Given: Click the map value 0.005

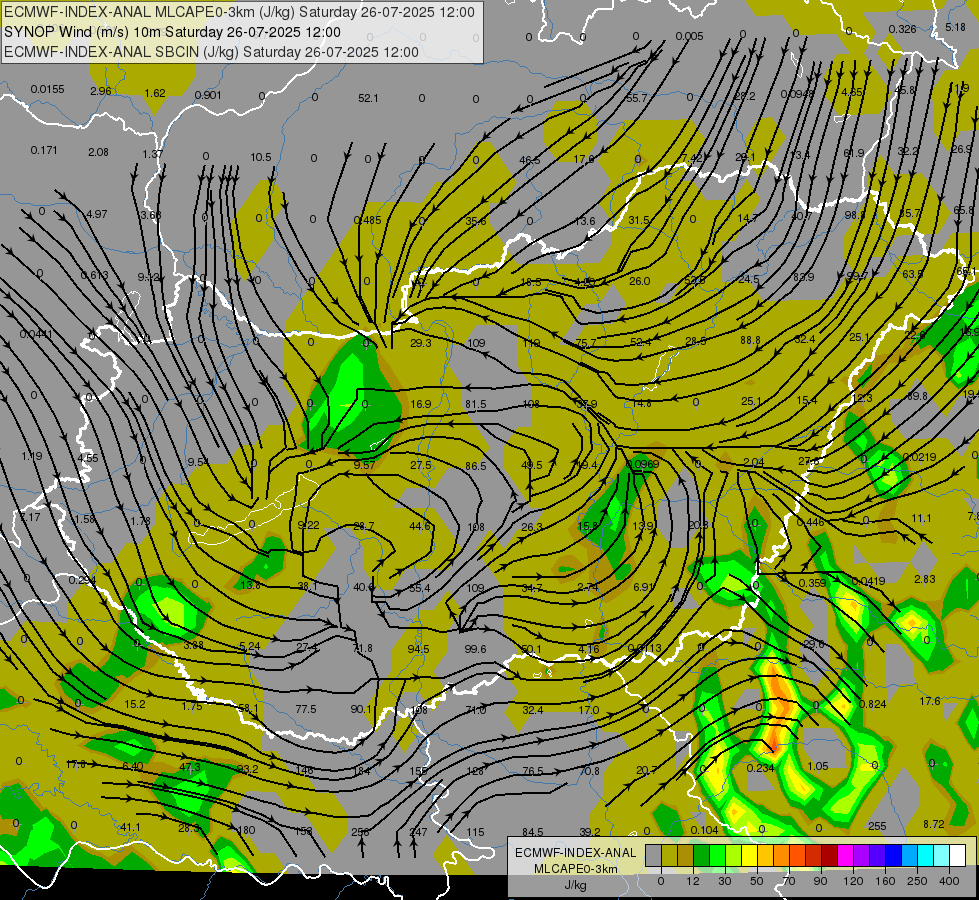Looking at the screenshot, I should coord(689,36).
